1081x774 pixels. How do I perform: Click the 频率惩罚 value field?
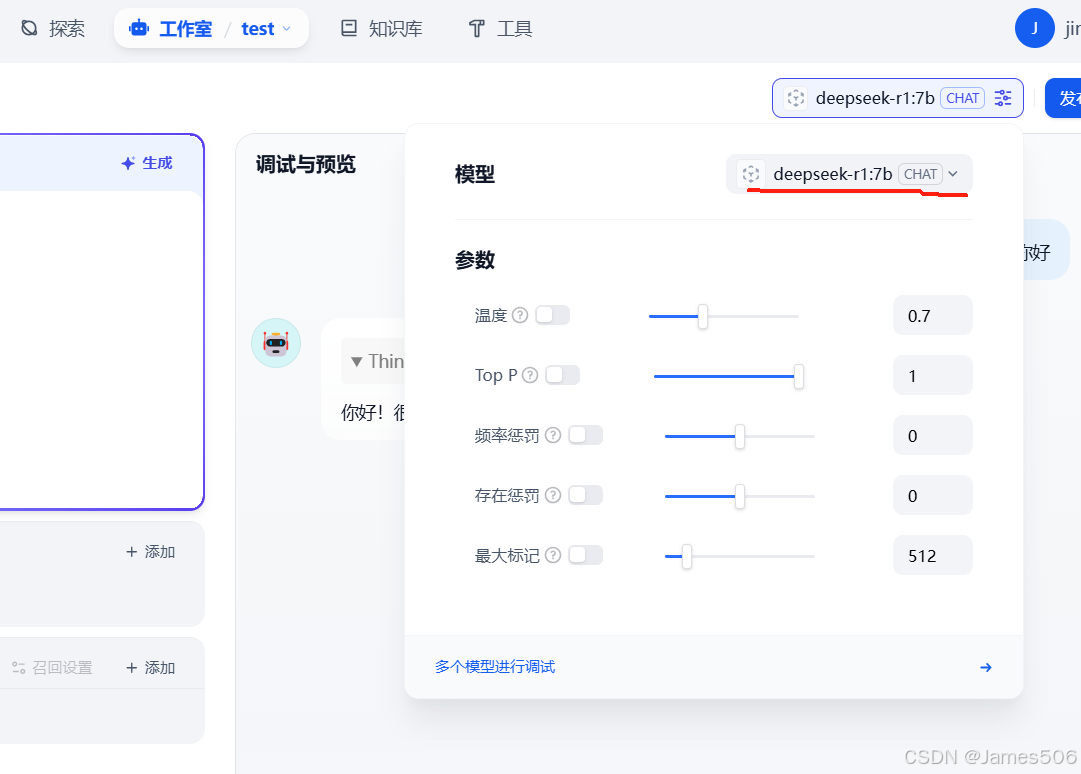tap(933, 436)
